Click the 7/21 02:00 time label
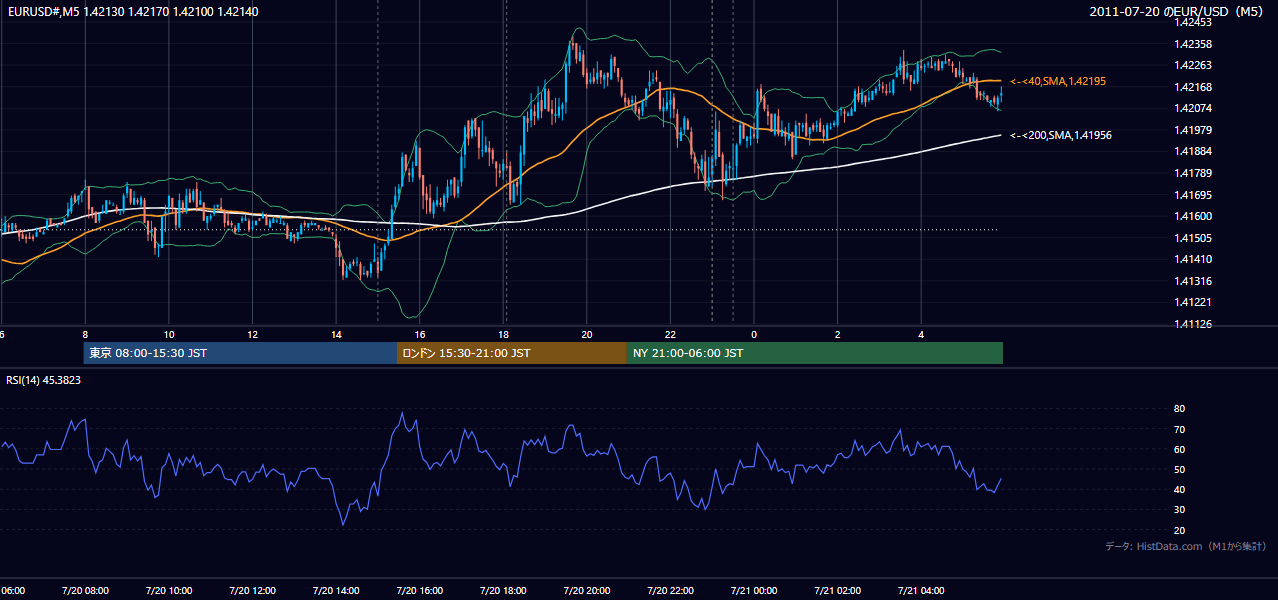This screenshot has width=1278, height=600. [x=837, y=591]
